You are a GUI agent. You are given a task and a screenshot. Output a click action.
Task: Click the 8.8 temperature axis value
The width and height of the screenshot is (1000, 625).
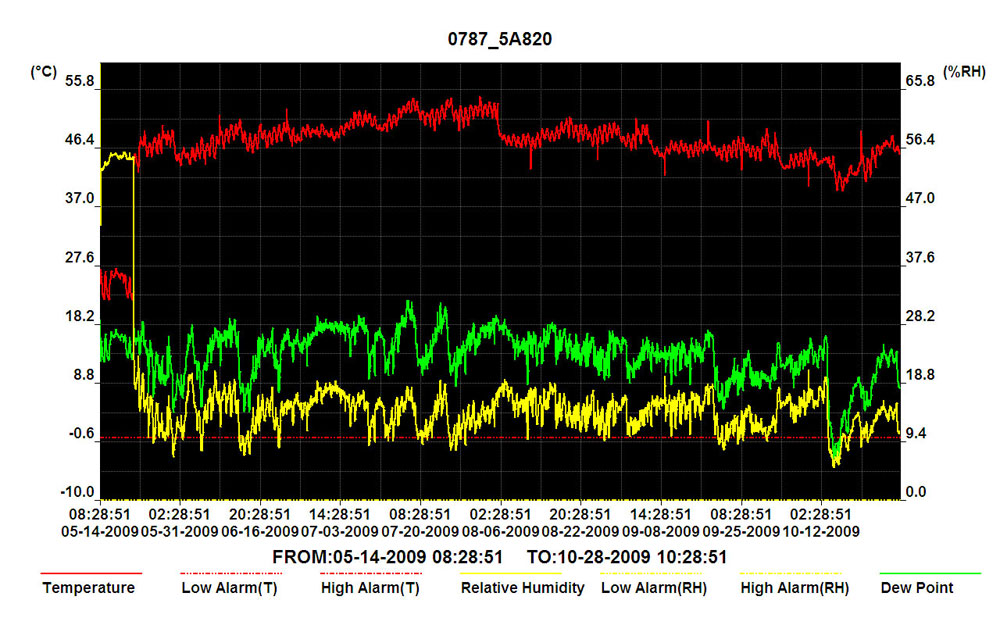click(84, 375)
